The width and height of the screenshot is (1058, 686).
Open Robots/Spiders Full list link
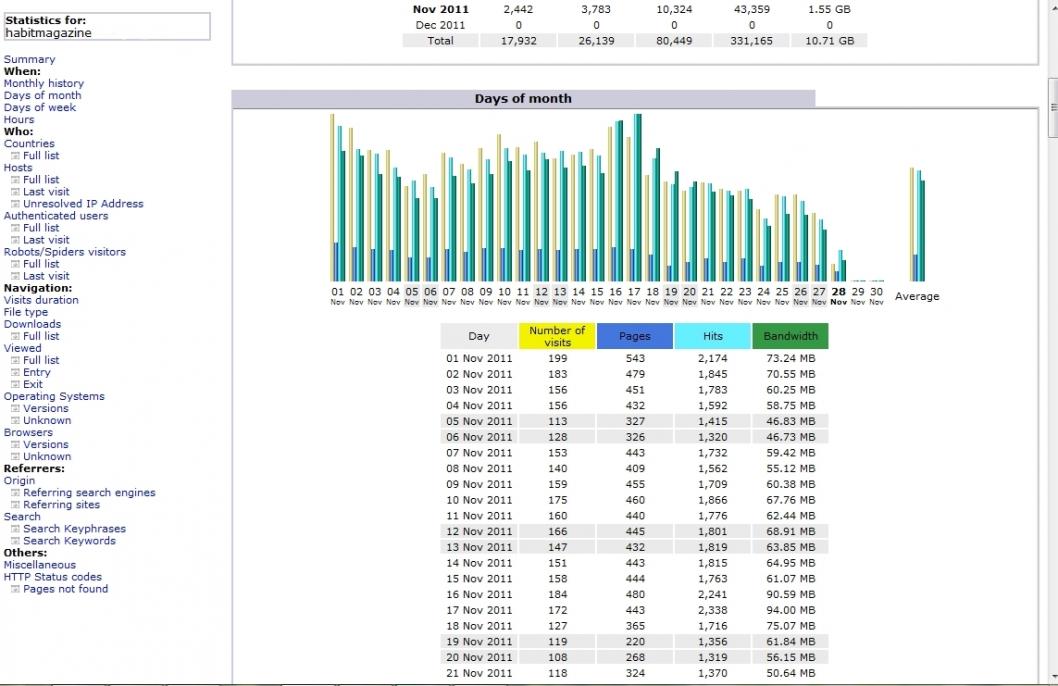[x=41, y=264]
